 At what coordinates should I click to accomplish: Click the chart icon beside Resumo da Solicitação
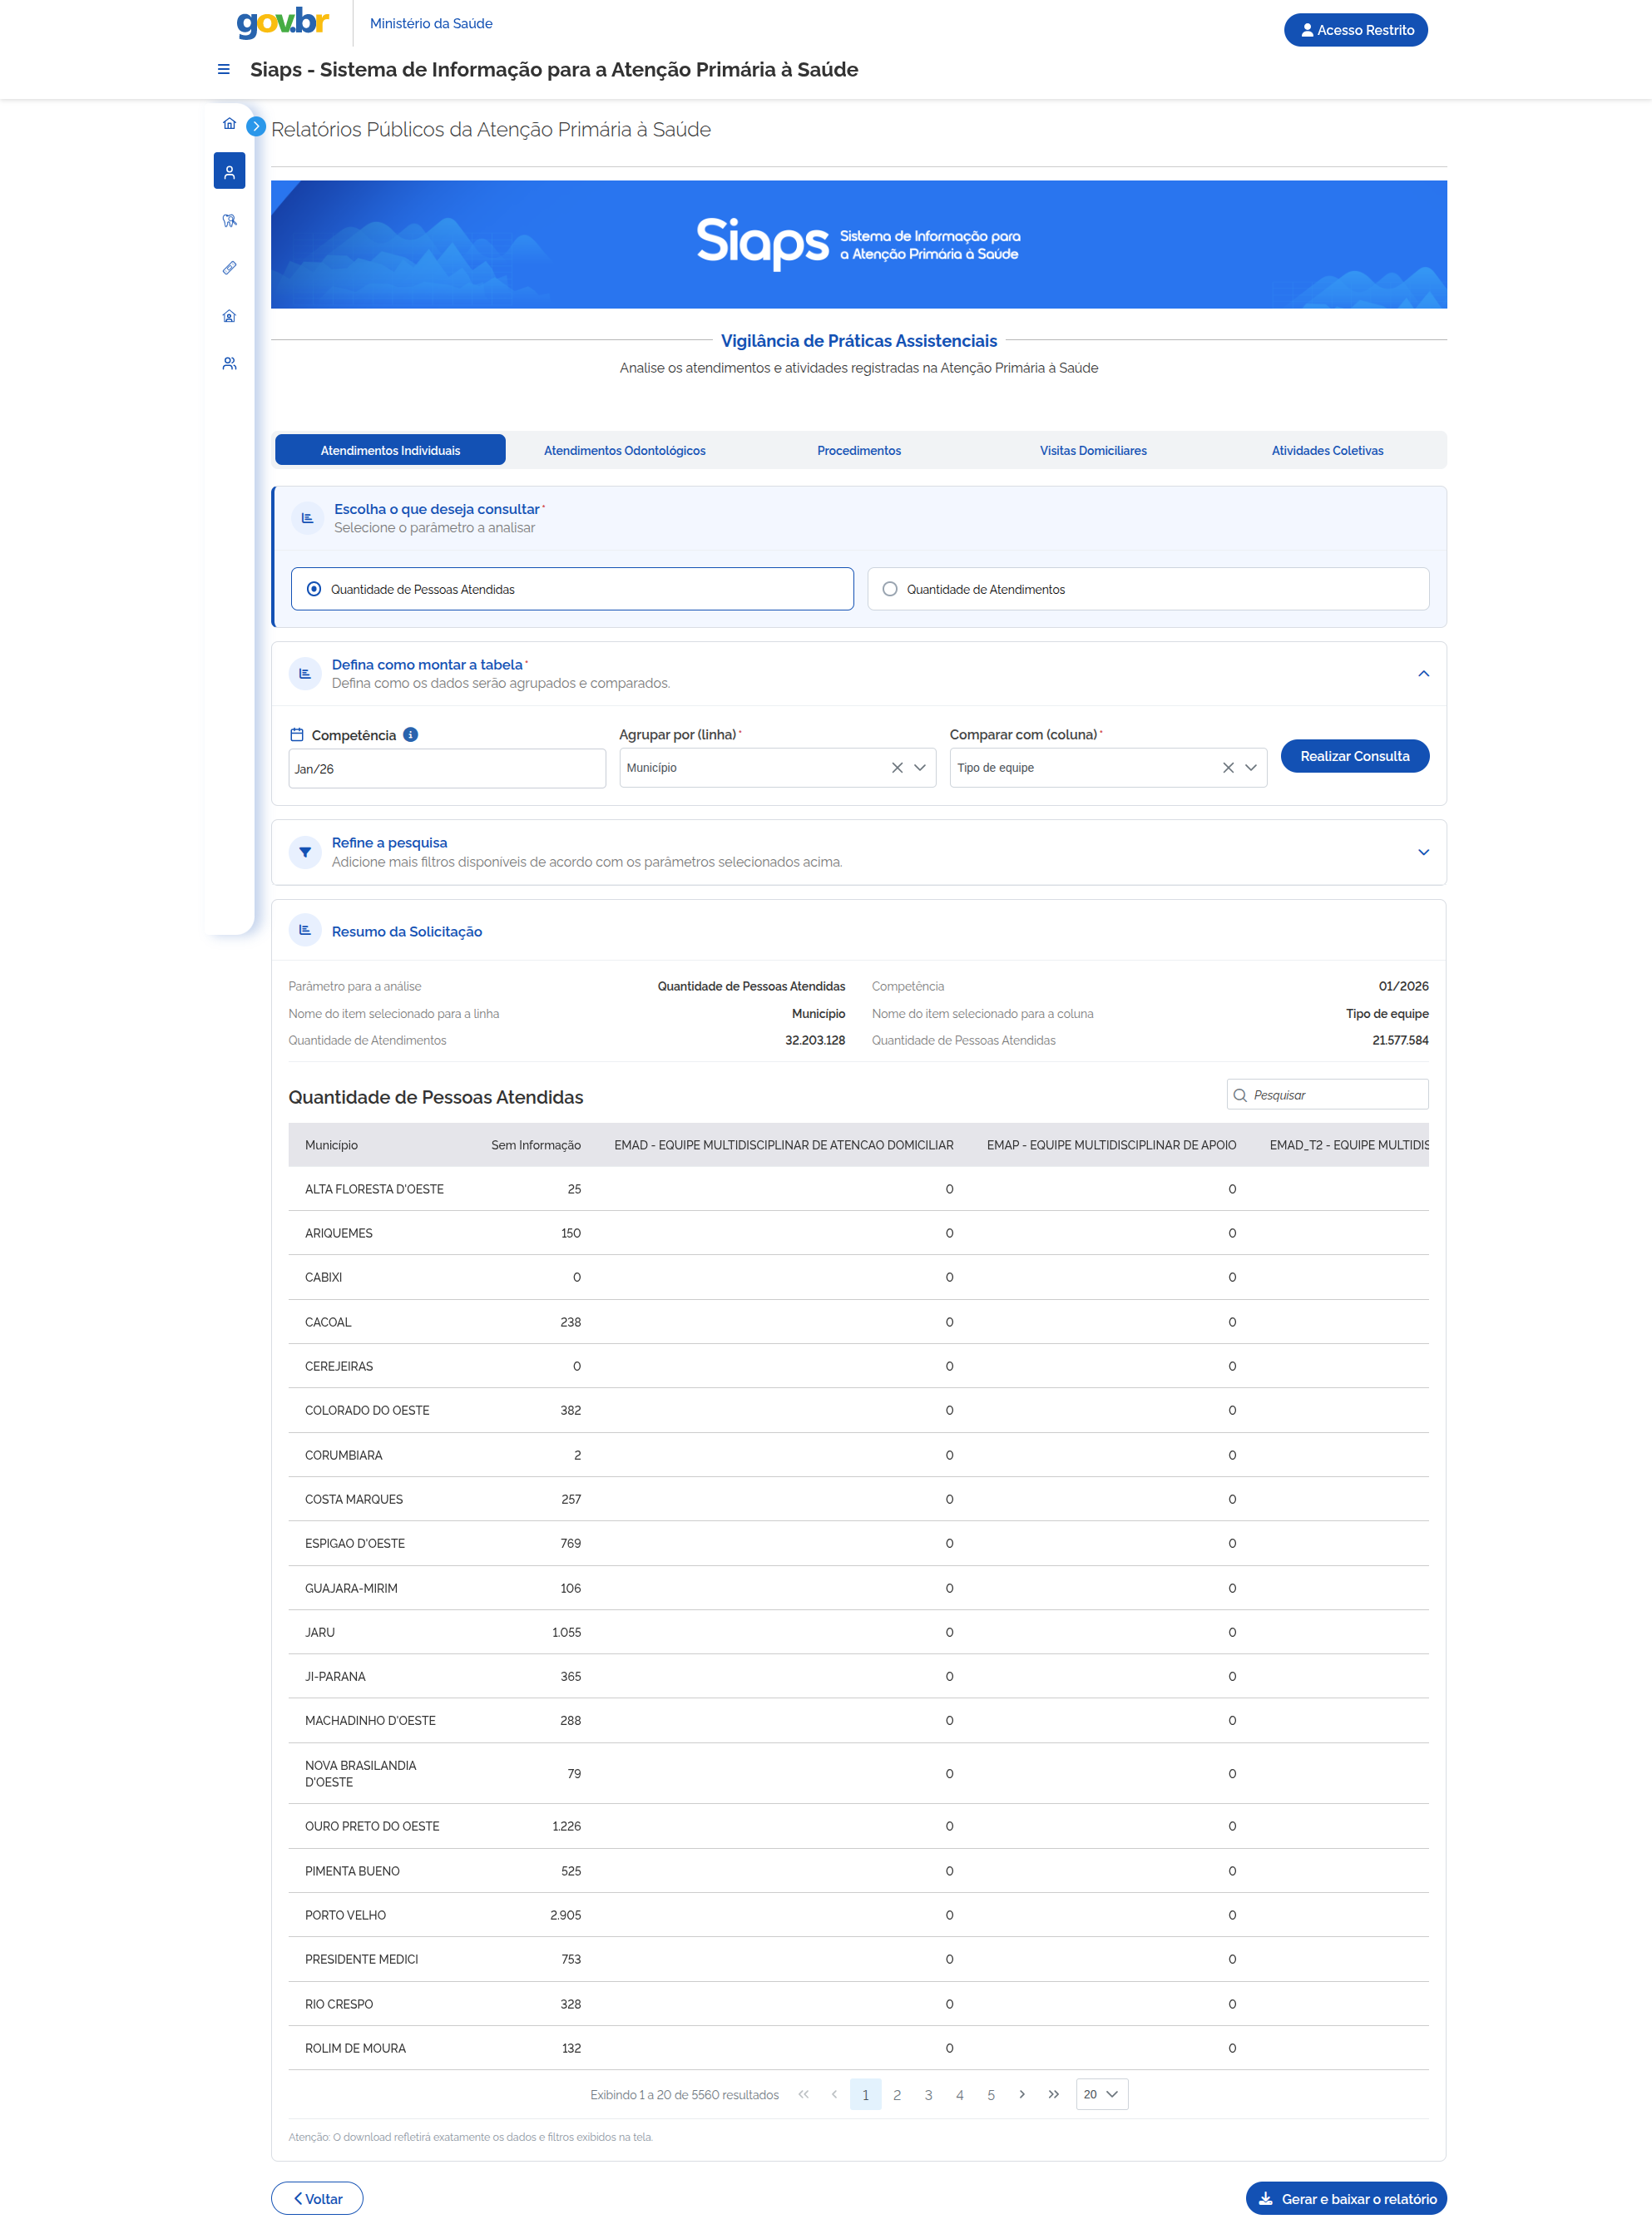305,931
